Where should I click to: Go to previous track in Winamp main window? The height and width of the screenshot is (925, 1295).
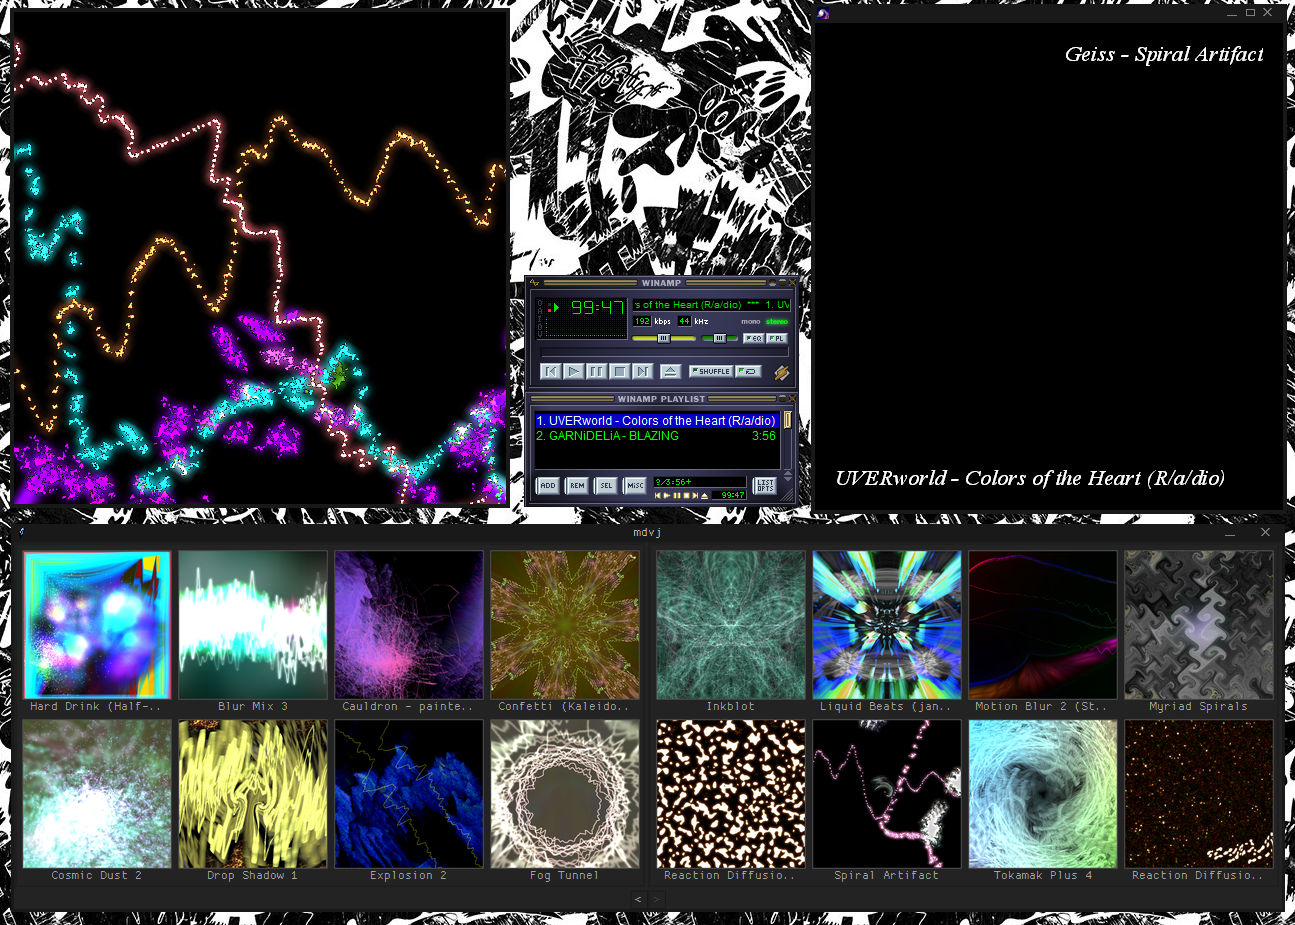coord(550,371)
